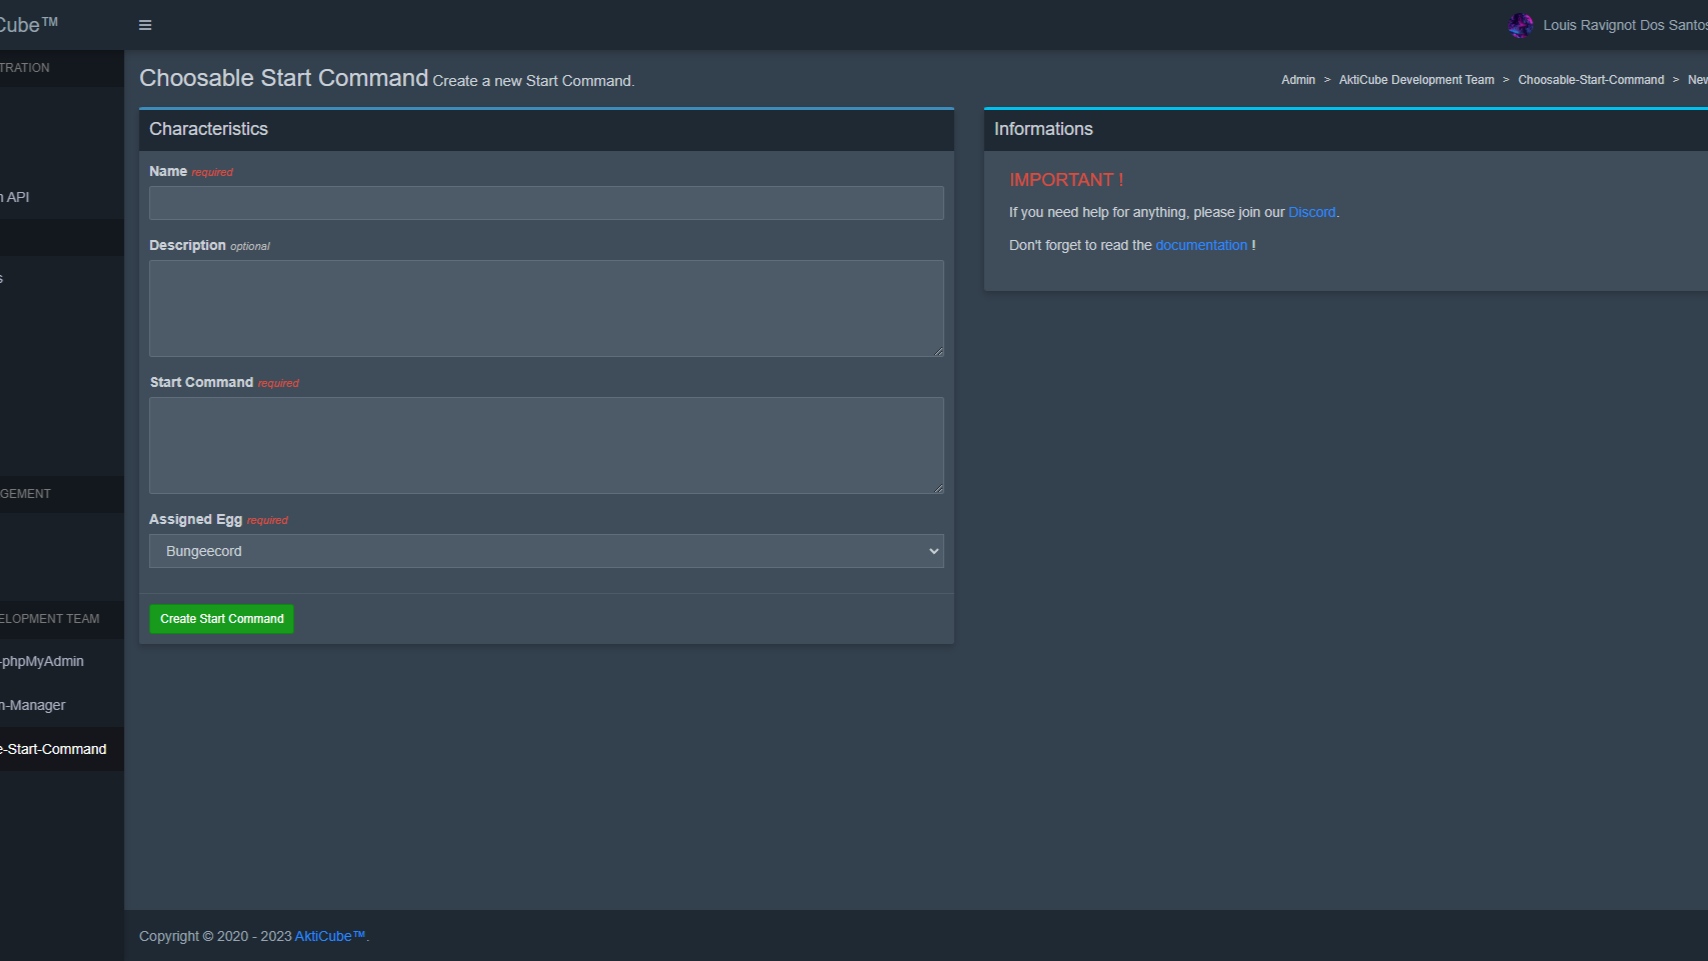This screenshot has height=961, width=1708.
Task: Open phpMyAdmin in the sidebar
Action: [42, 661]
